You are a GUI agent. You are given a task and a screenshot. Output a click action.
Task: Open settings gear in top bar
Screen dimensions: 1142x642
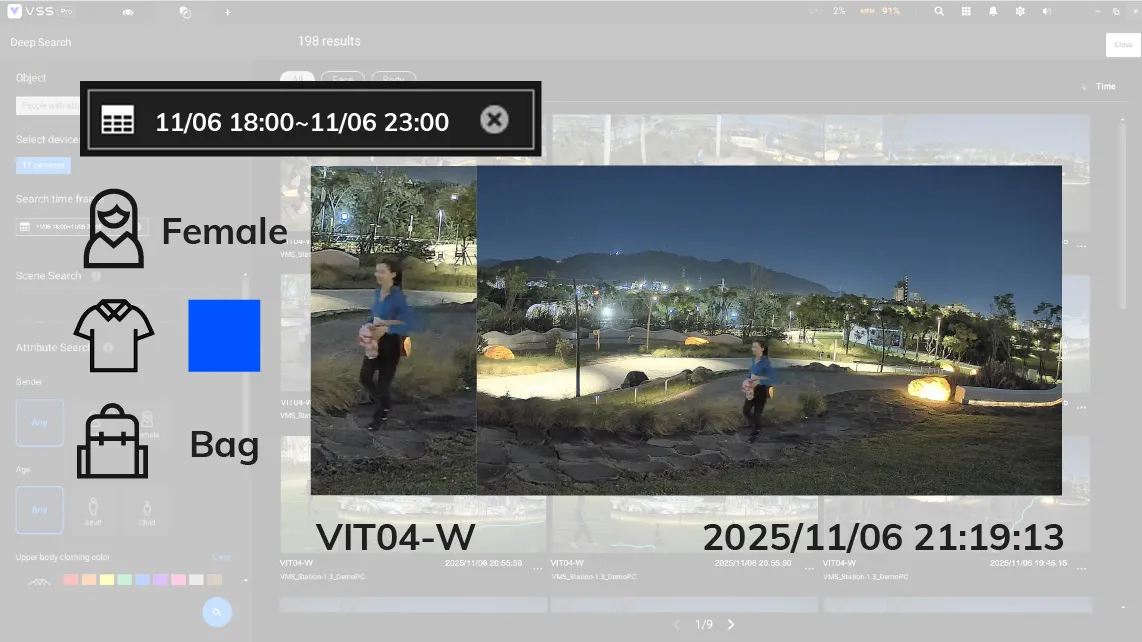pyautogui.click(x=1020, y=11)
